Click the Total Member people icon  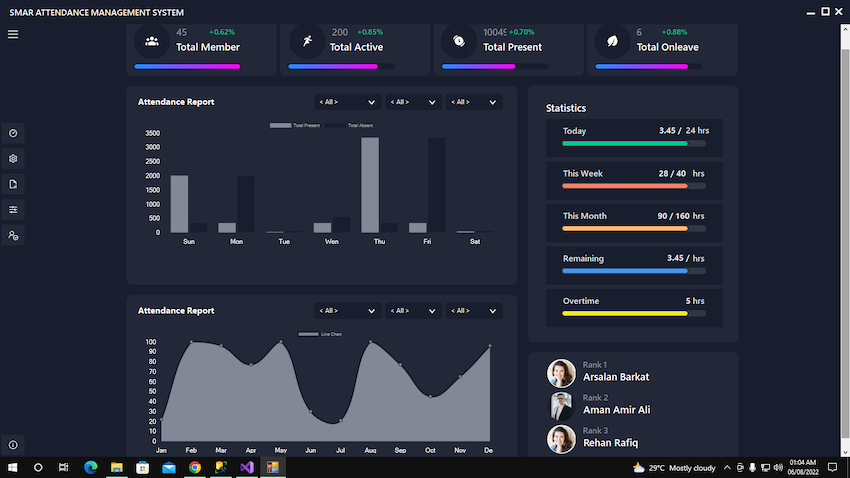[x=152, y=41]
